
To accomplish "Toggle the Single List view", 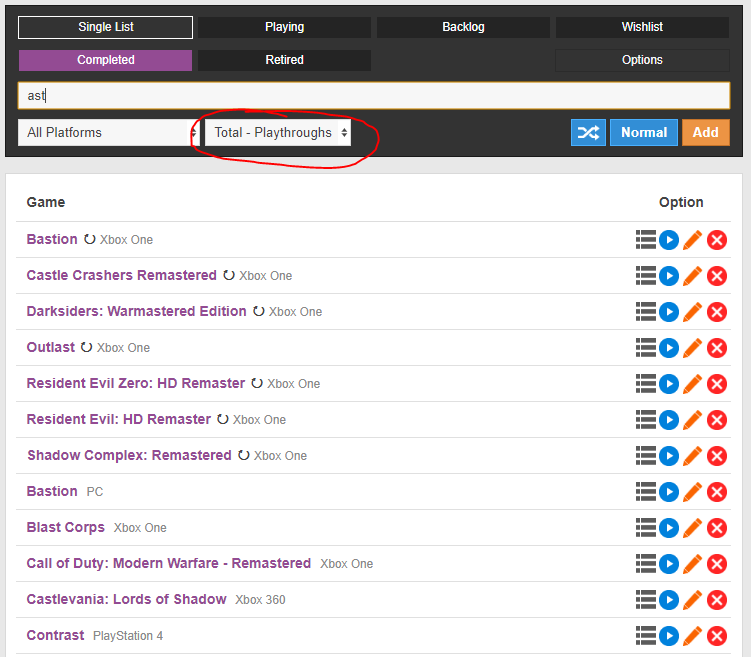I will point(106,27).
